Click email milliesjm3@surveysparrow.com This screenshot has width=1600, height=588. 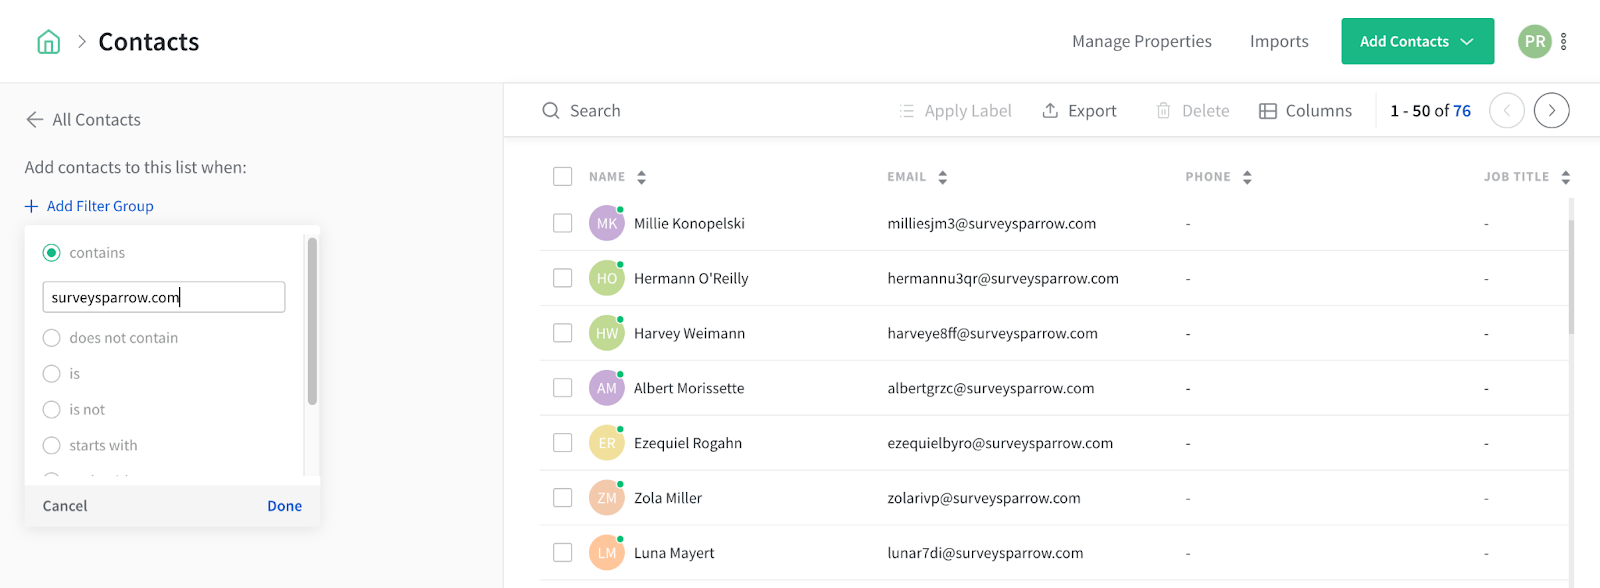coord(992,224)
